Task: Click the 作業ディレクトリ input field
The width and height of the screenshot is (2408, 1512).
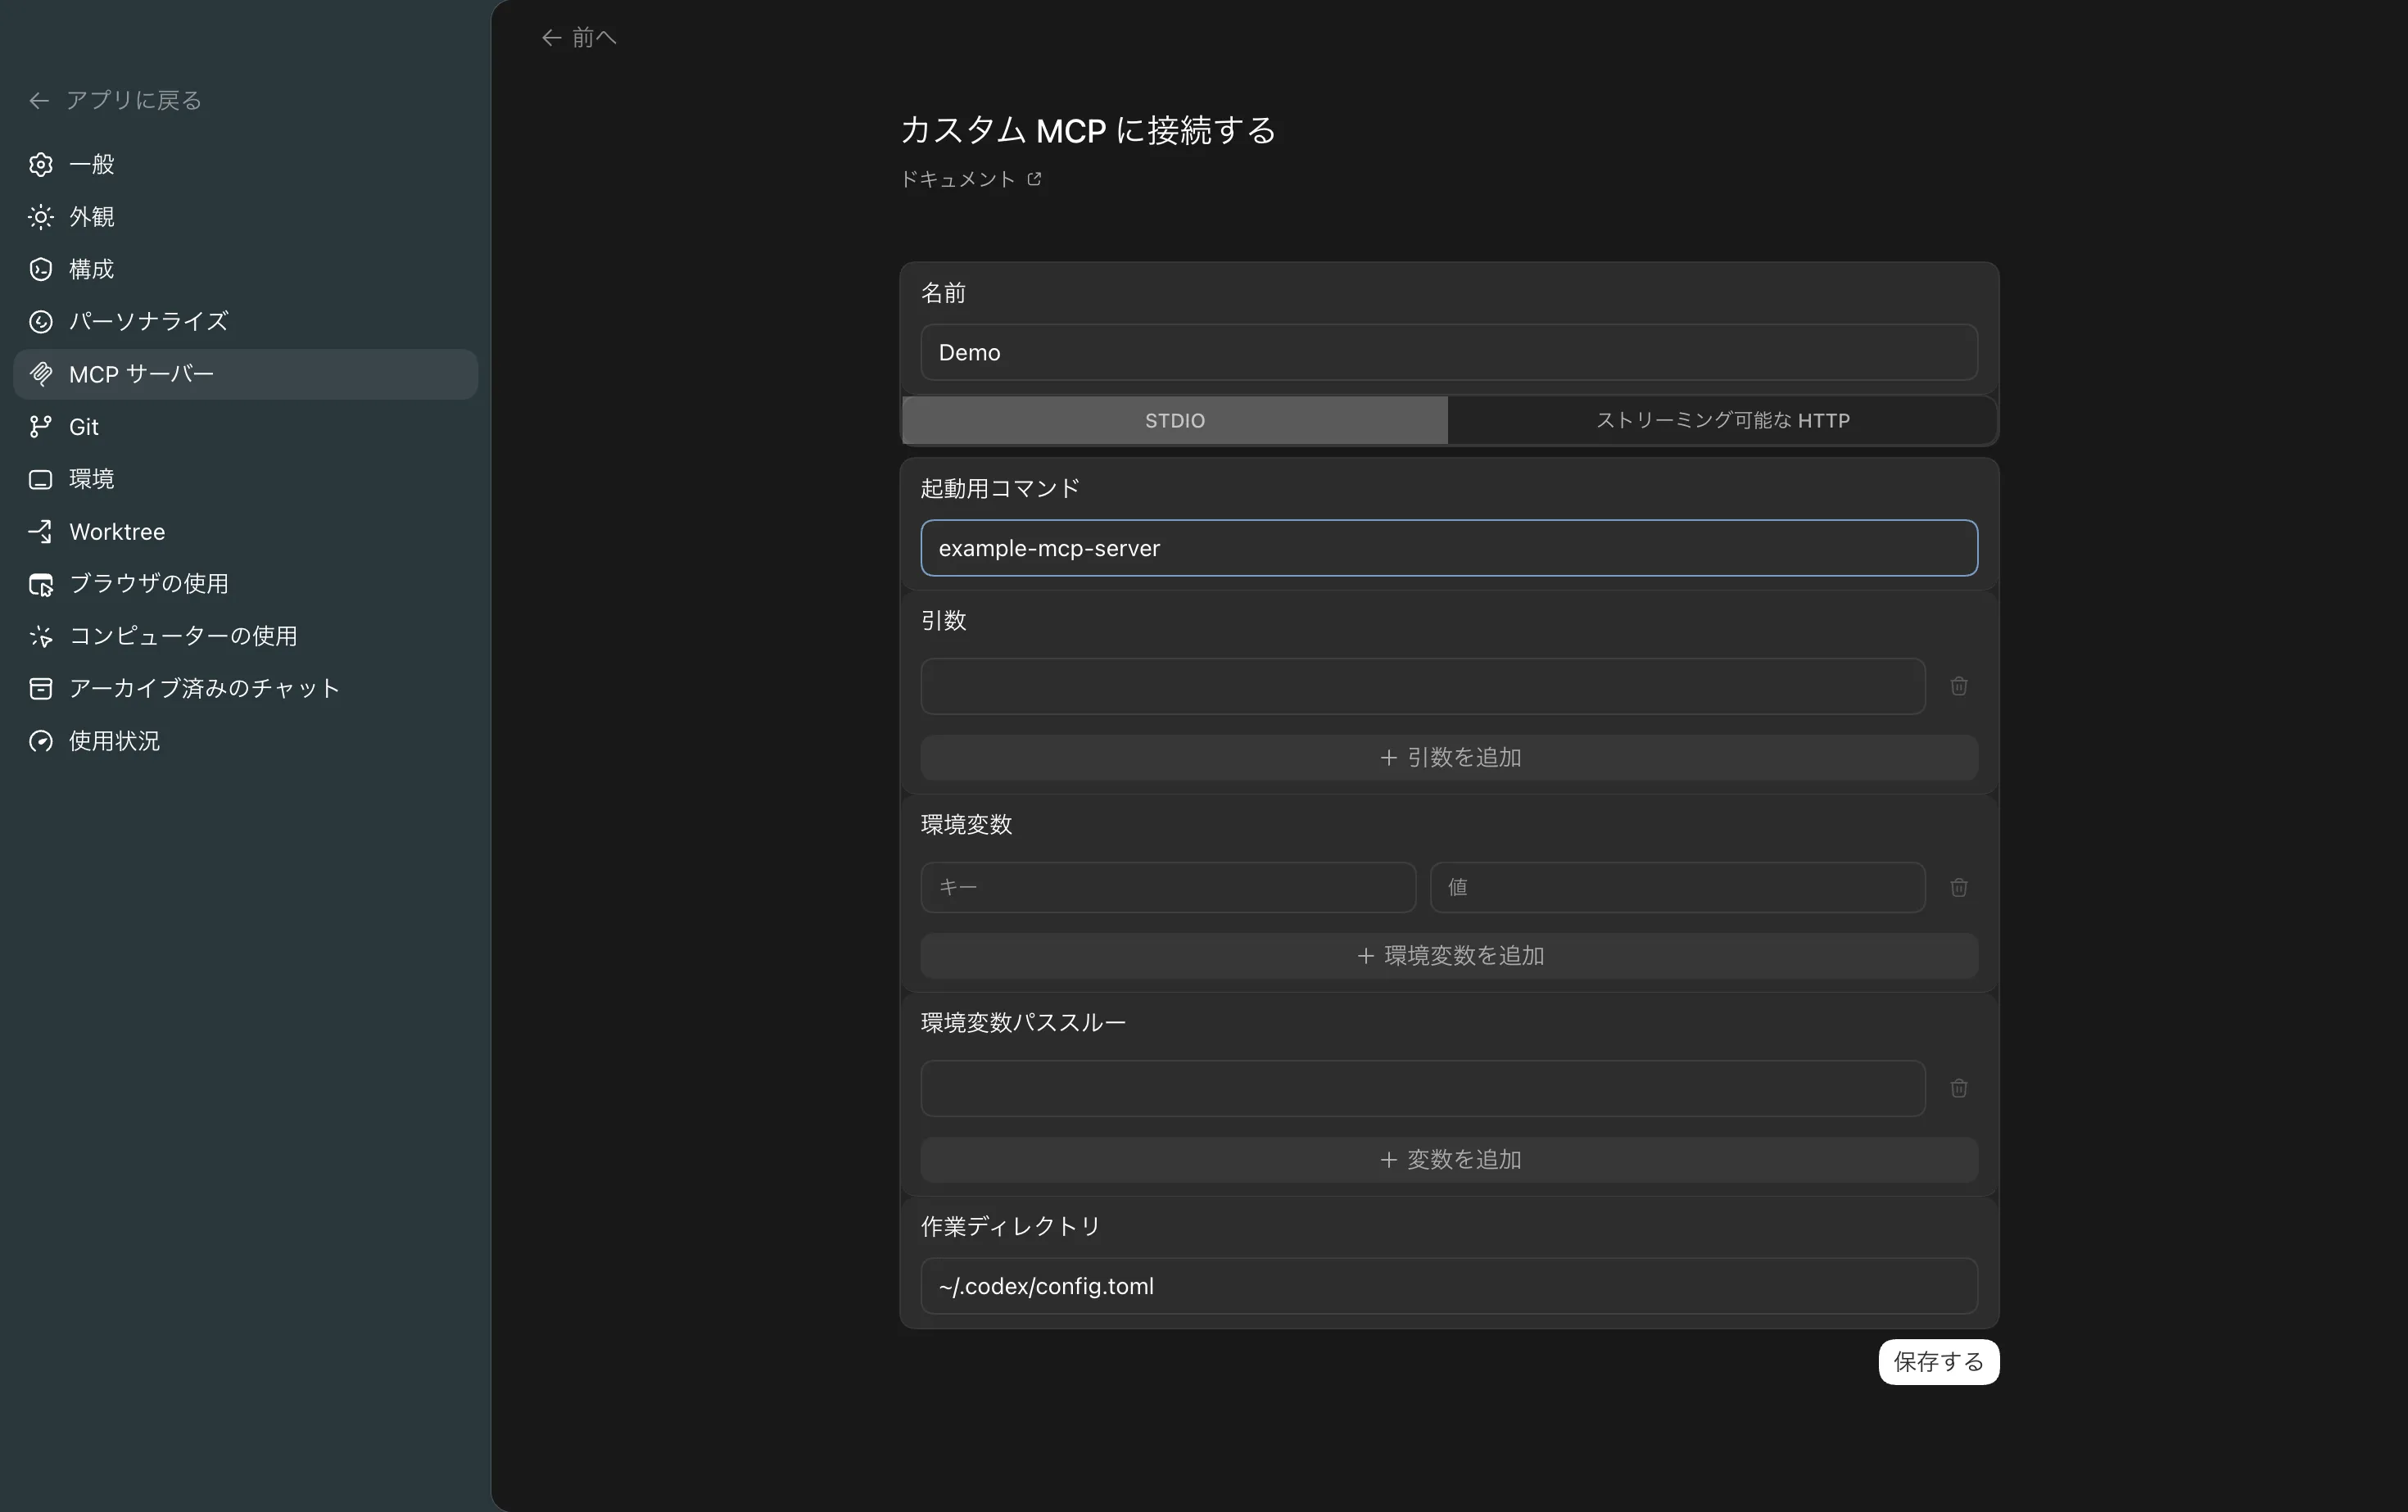Action: point(1449,1286)
